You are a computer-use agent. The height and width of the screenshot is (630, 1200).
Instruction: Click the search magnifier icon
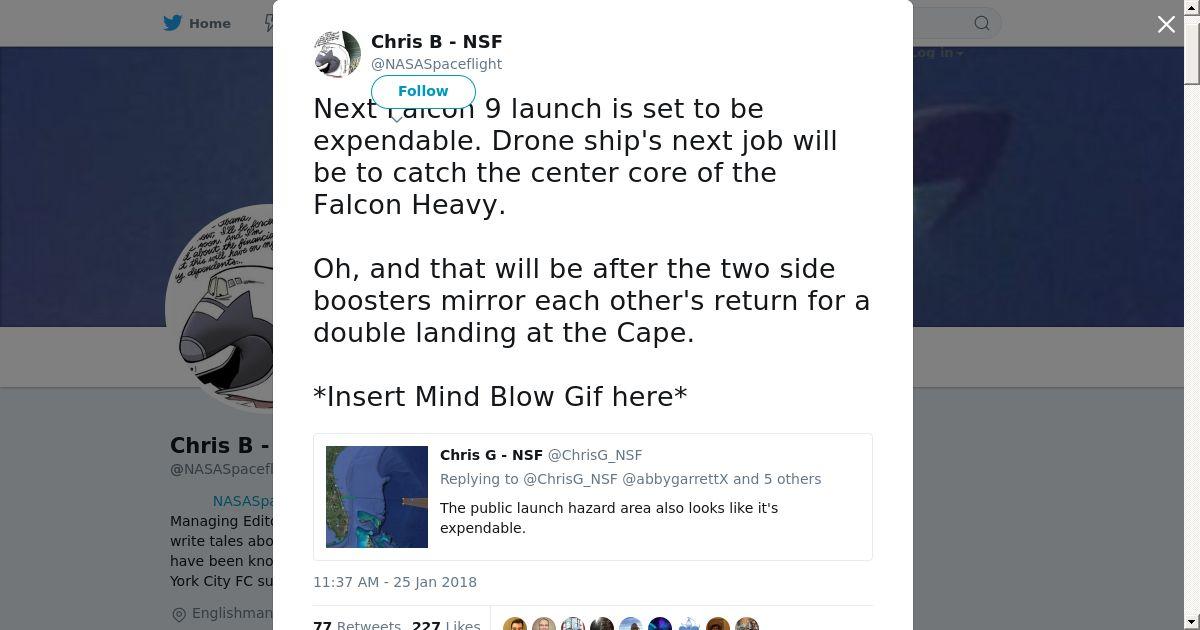982,23
